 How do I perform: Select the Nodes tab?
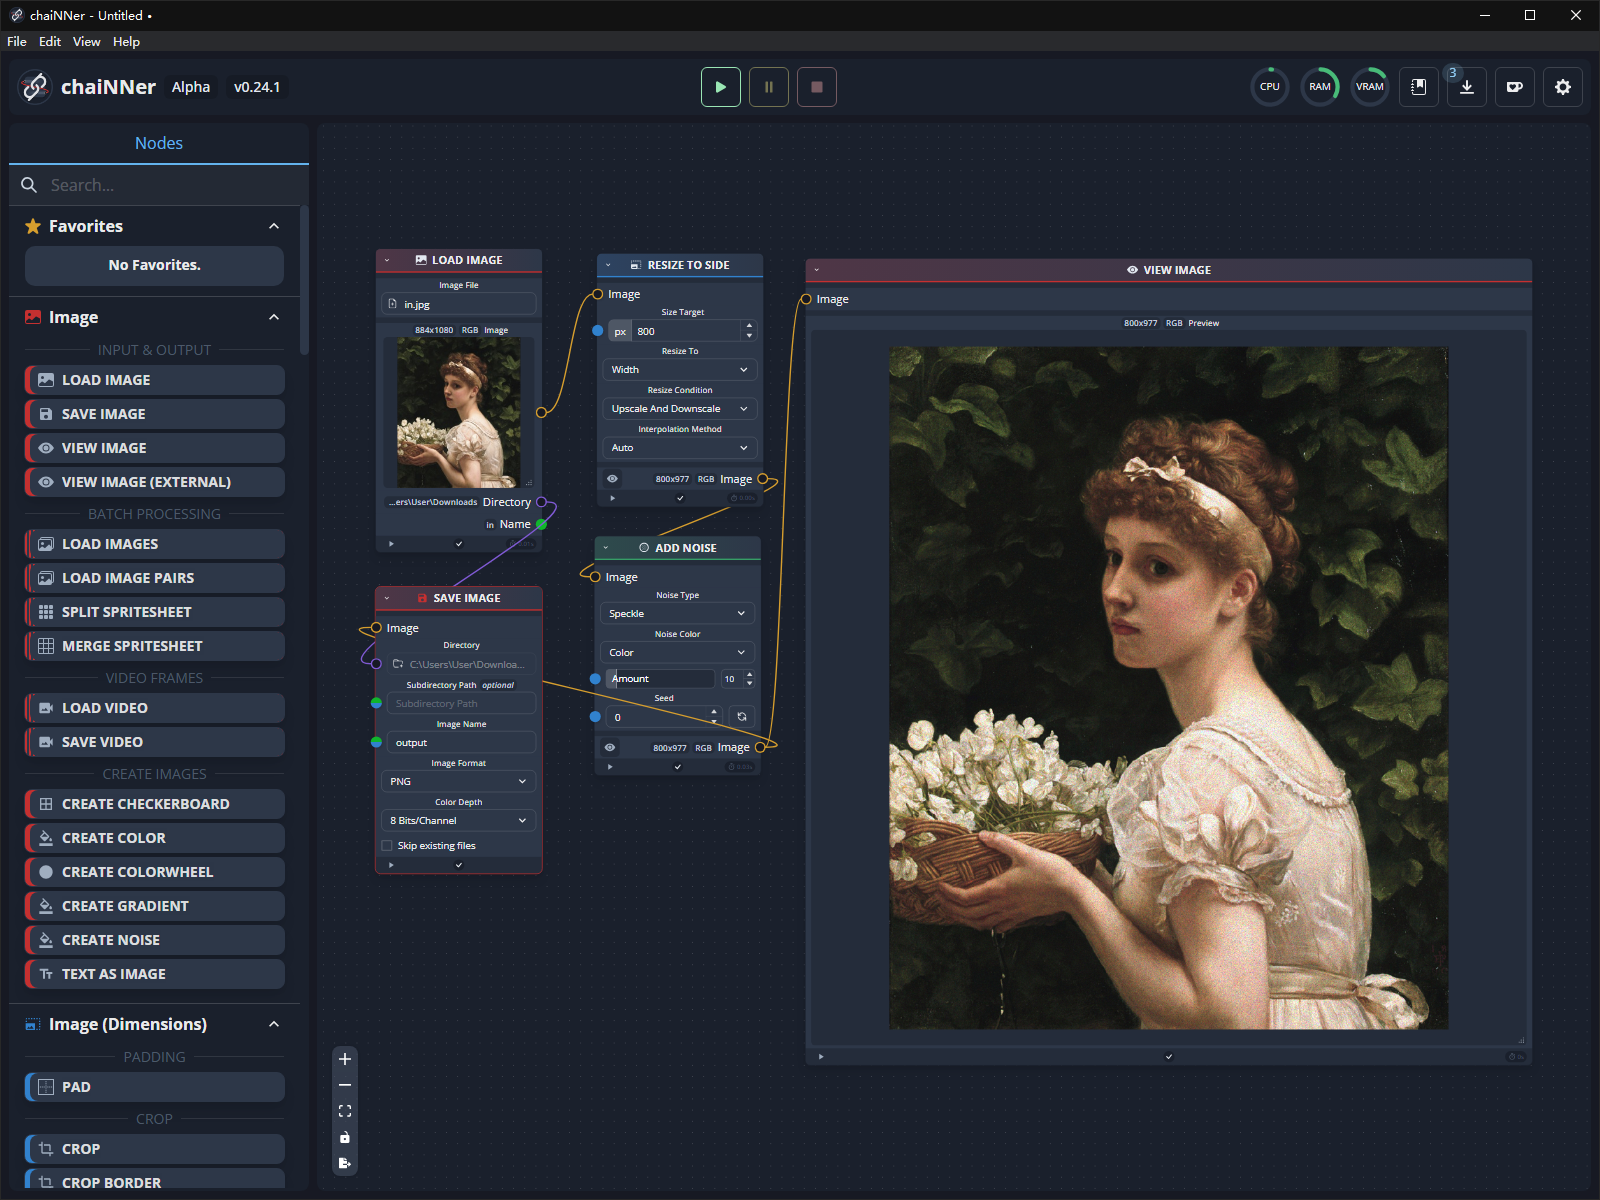(x=159, y=143)
